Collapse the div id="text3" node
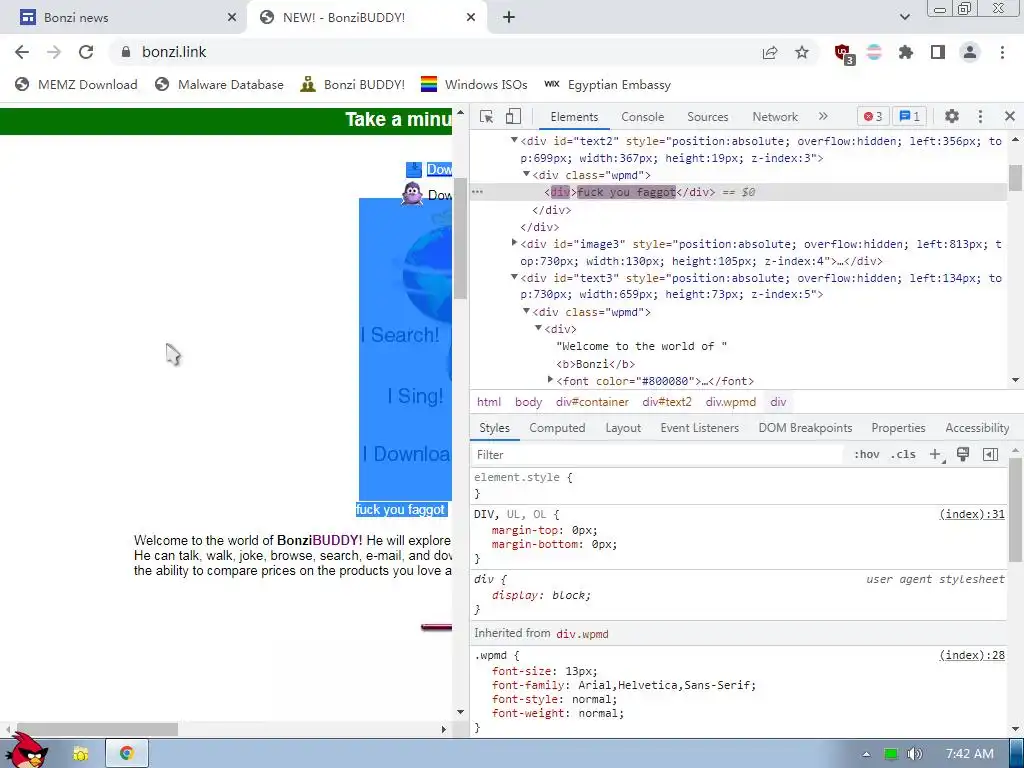The width and height of the screenshot is (1024, 768). coord(515,278)
